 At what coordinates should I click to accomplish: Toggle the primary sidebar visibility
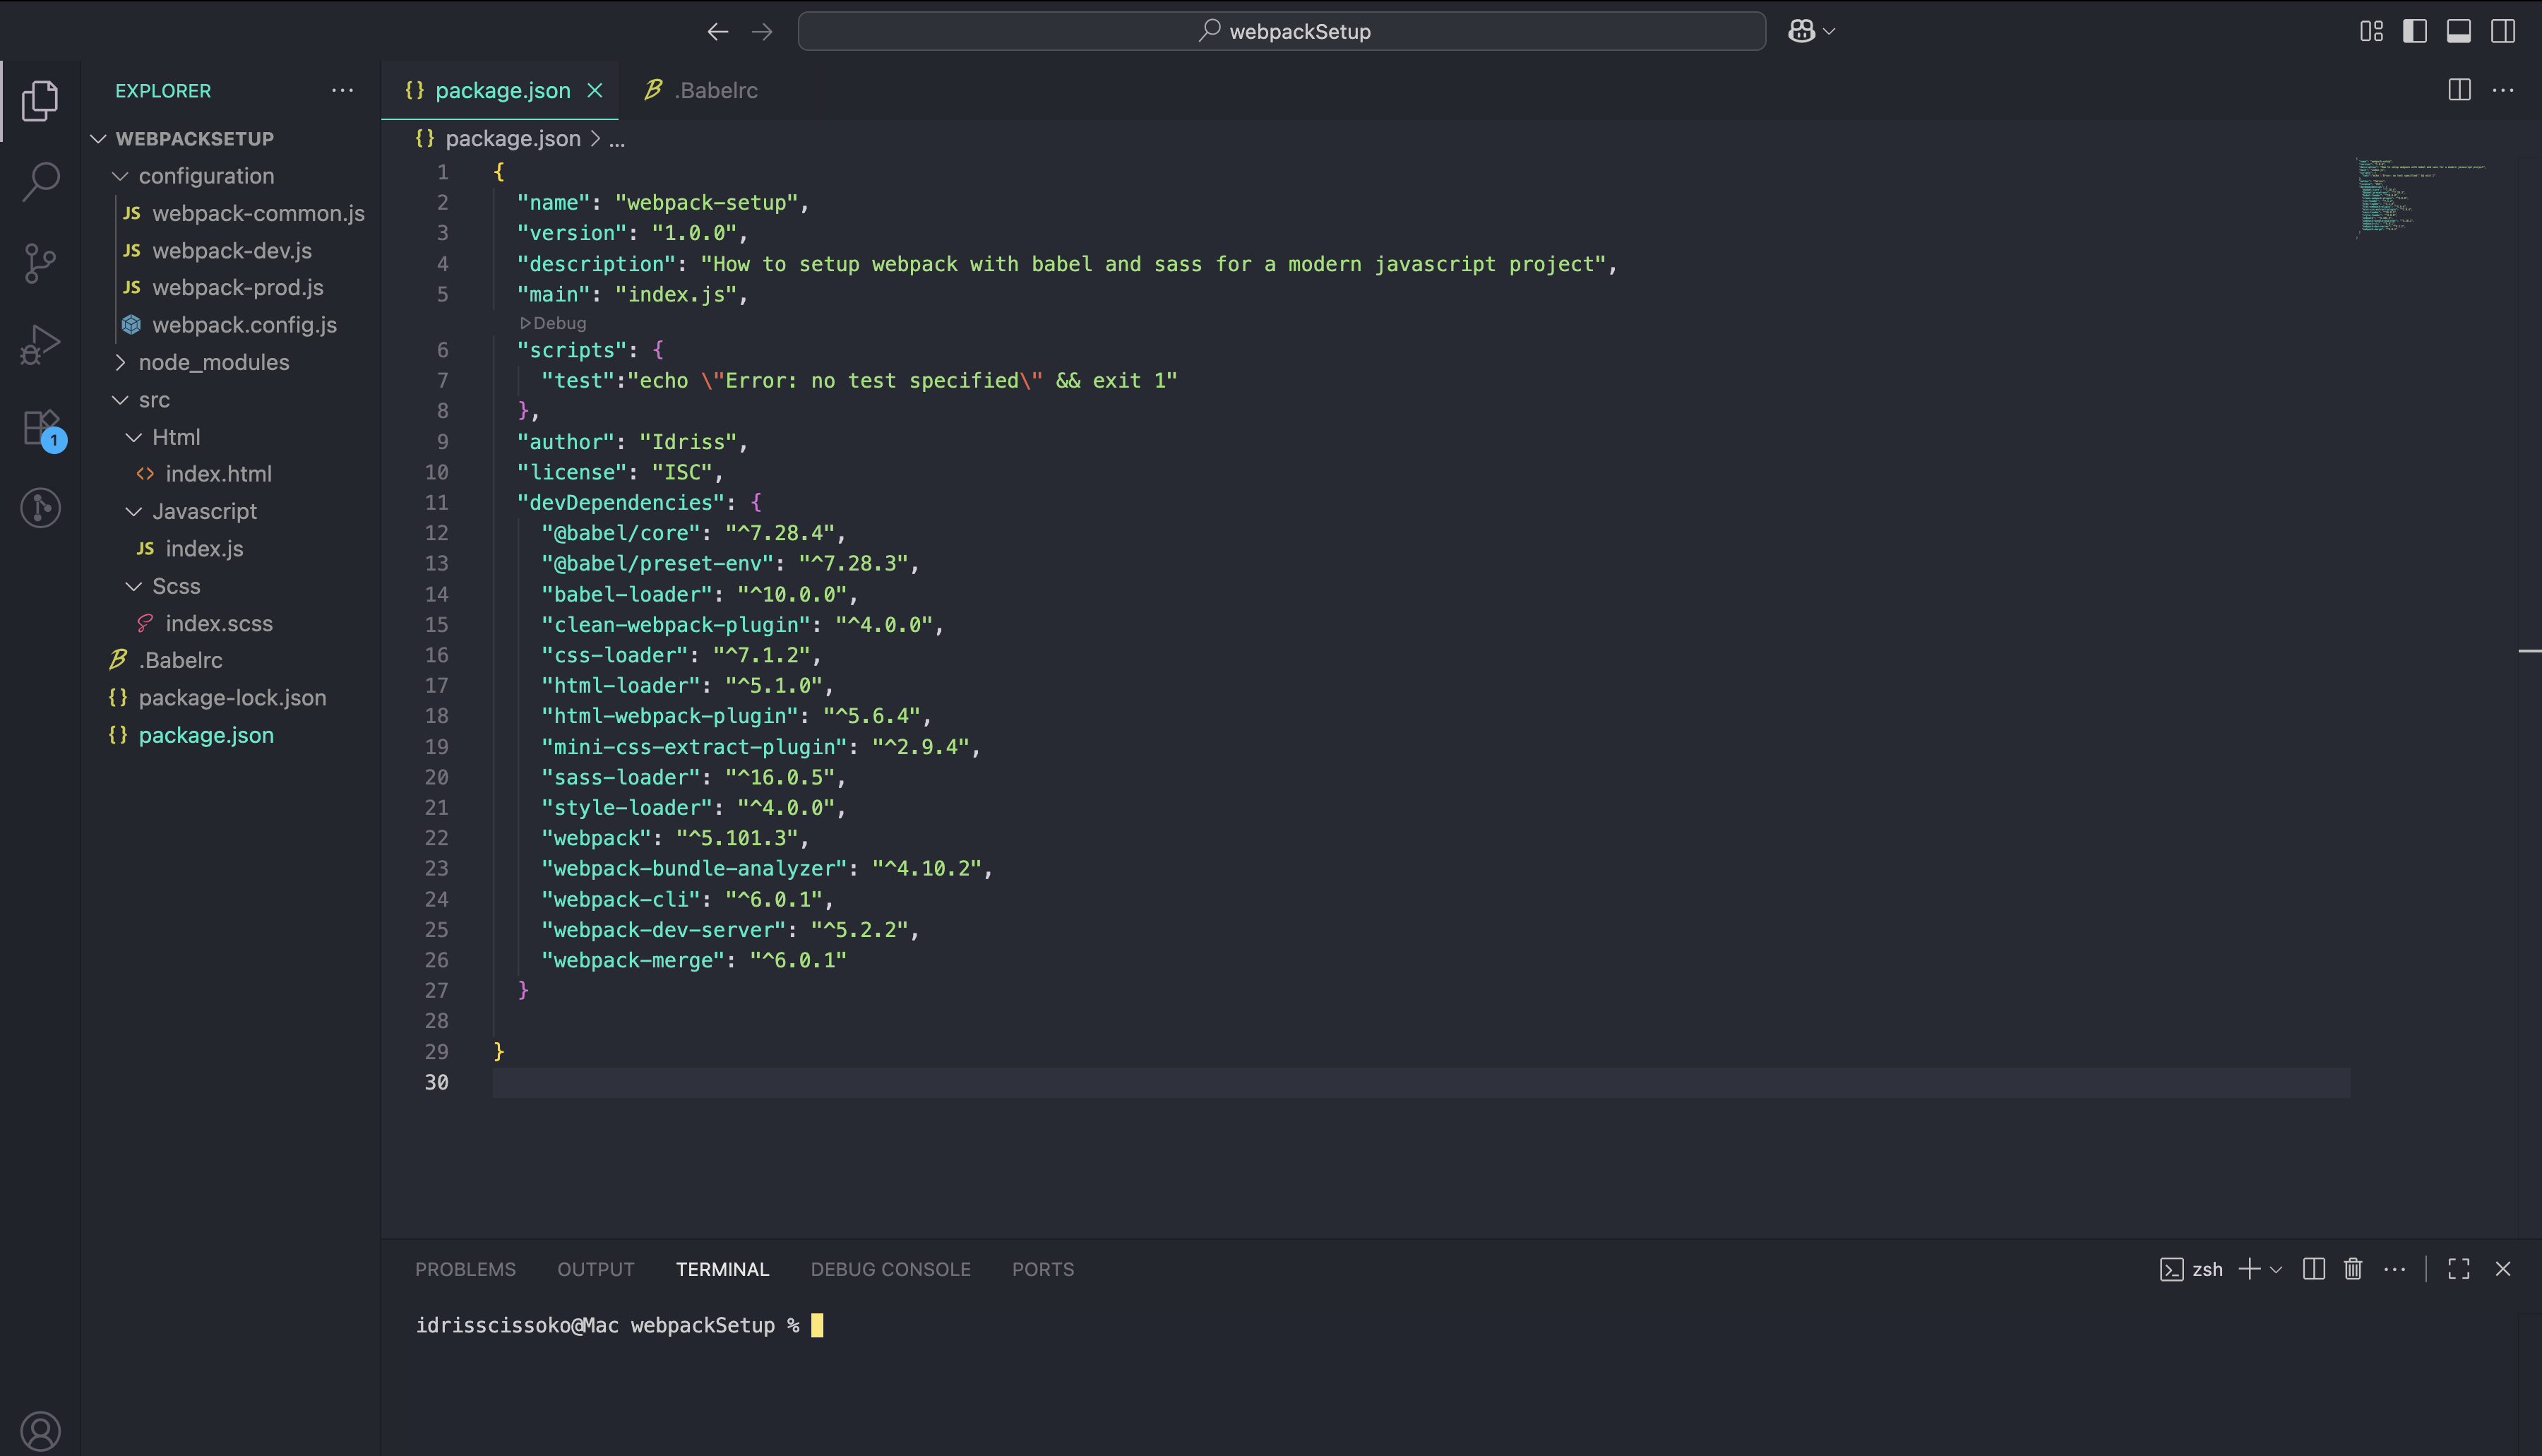tap(2415, 31)
